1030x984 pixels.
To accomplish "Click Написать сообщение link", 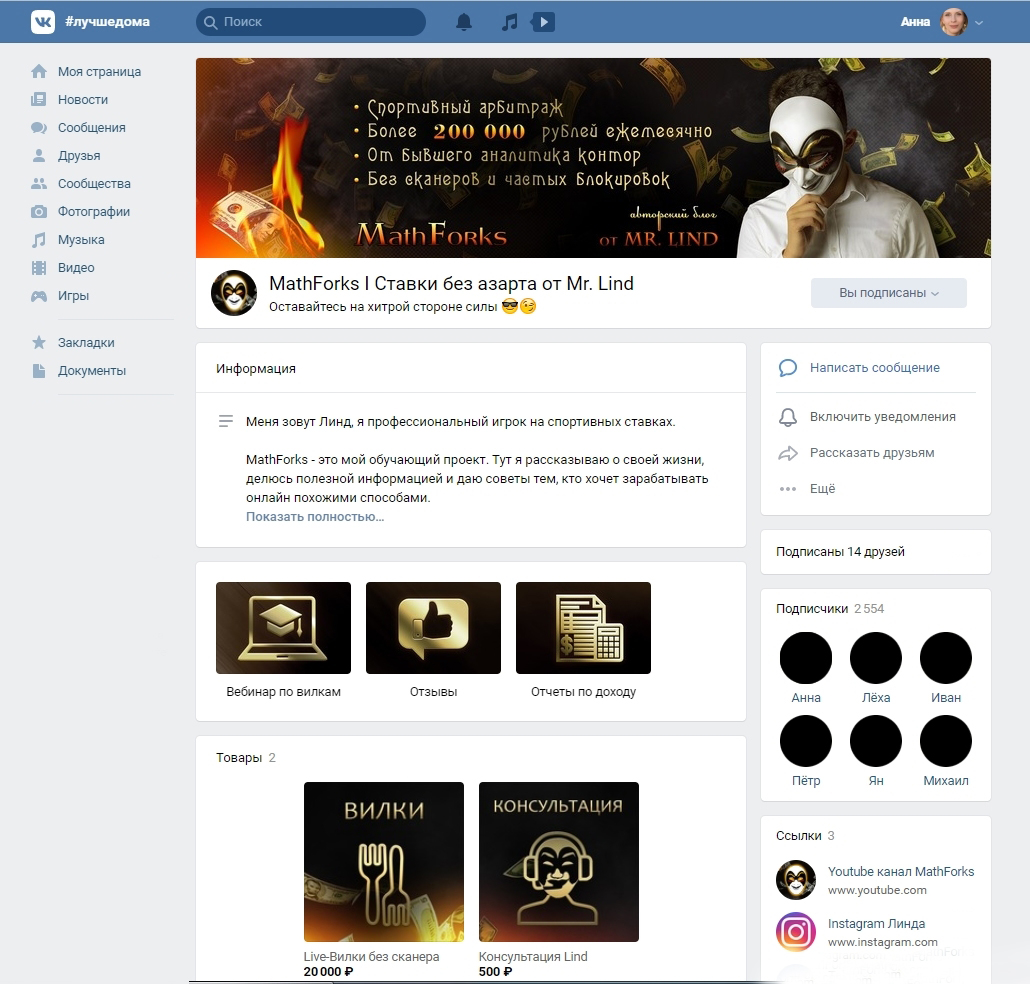I will [874, 368].
